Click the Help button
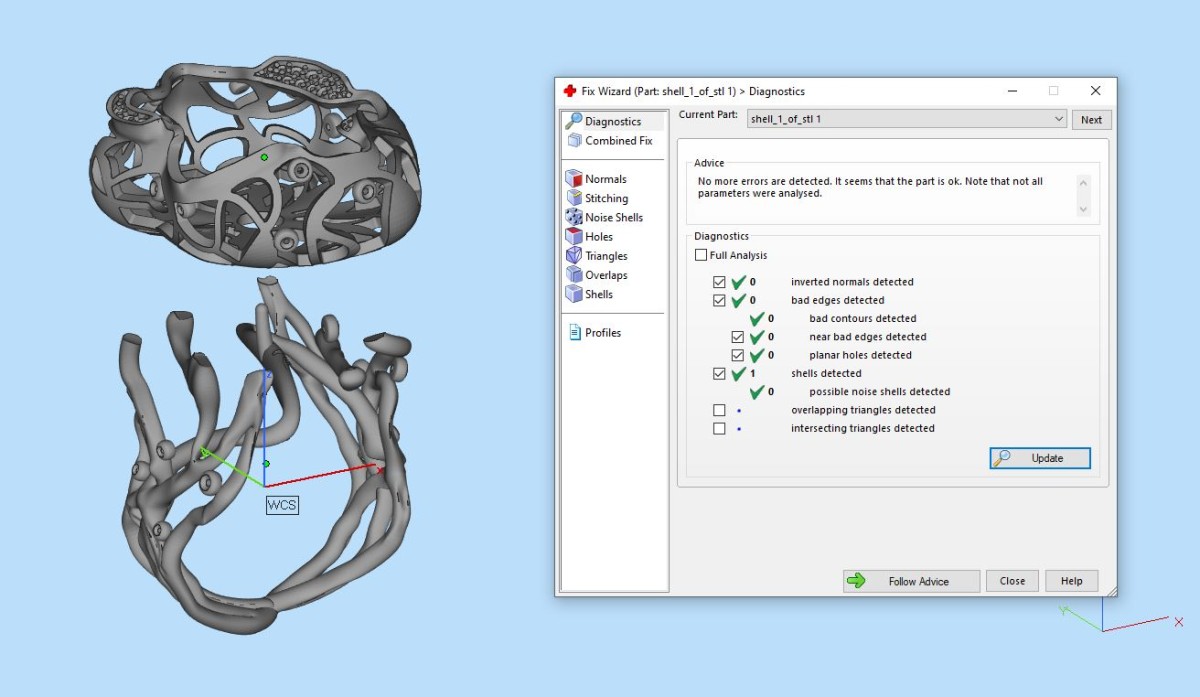This screenshot has width=1200, height=697. (1071, 581)
